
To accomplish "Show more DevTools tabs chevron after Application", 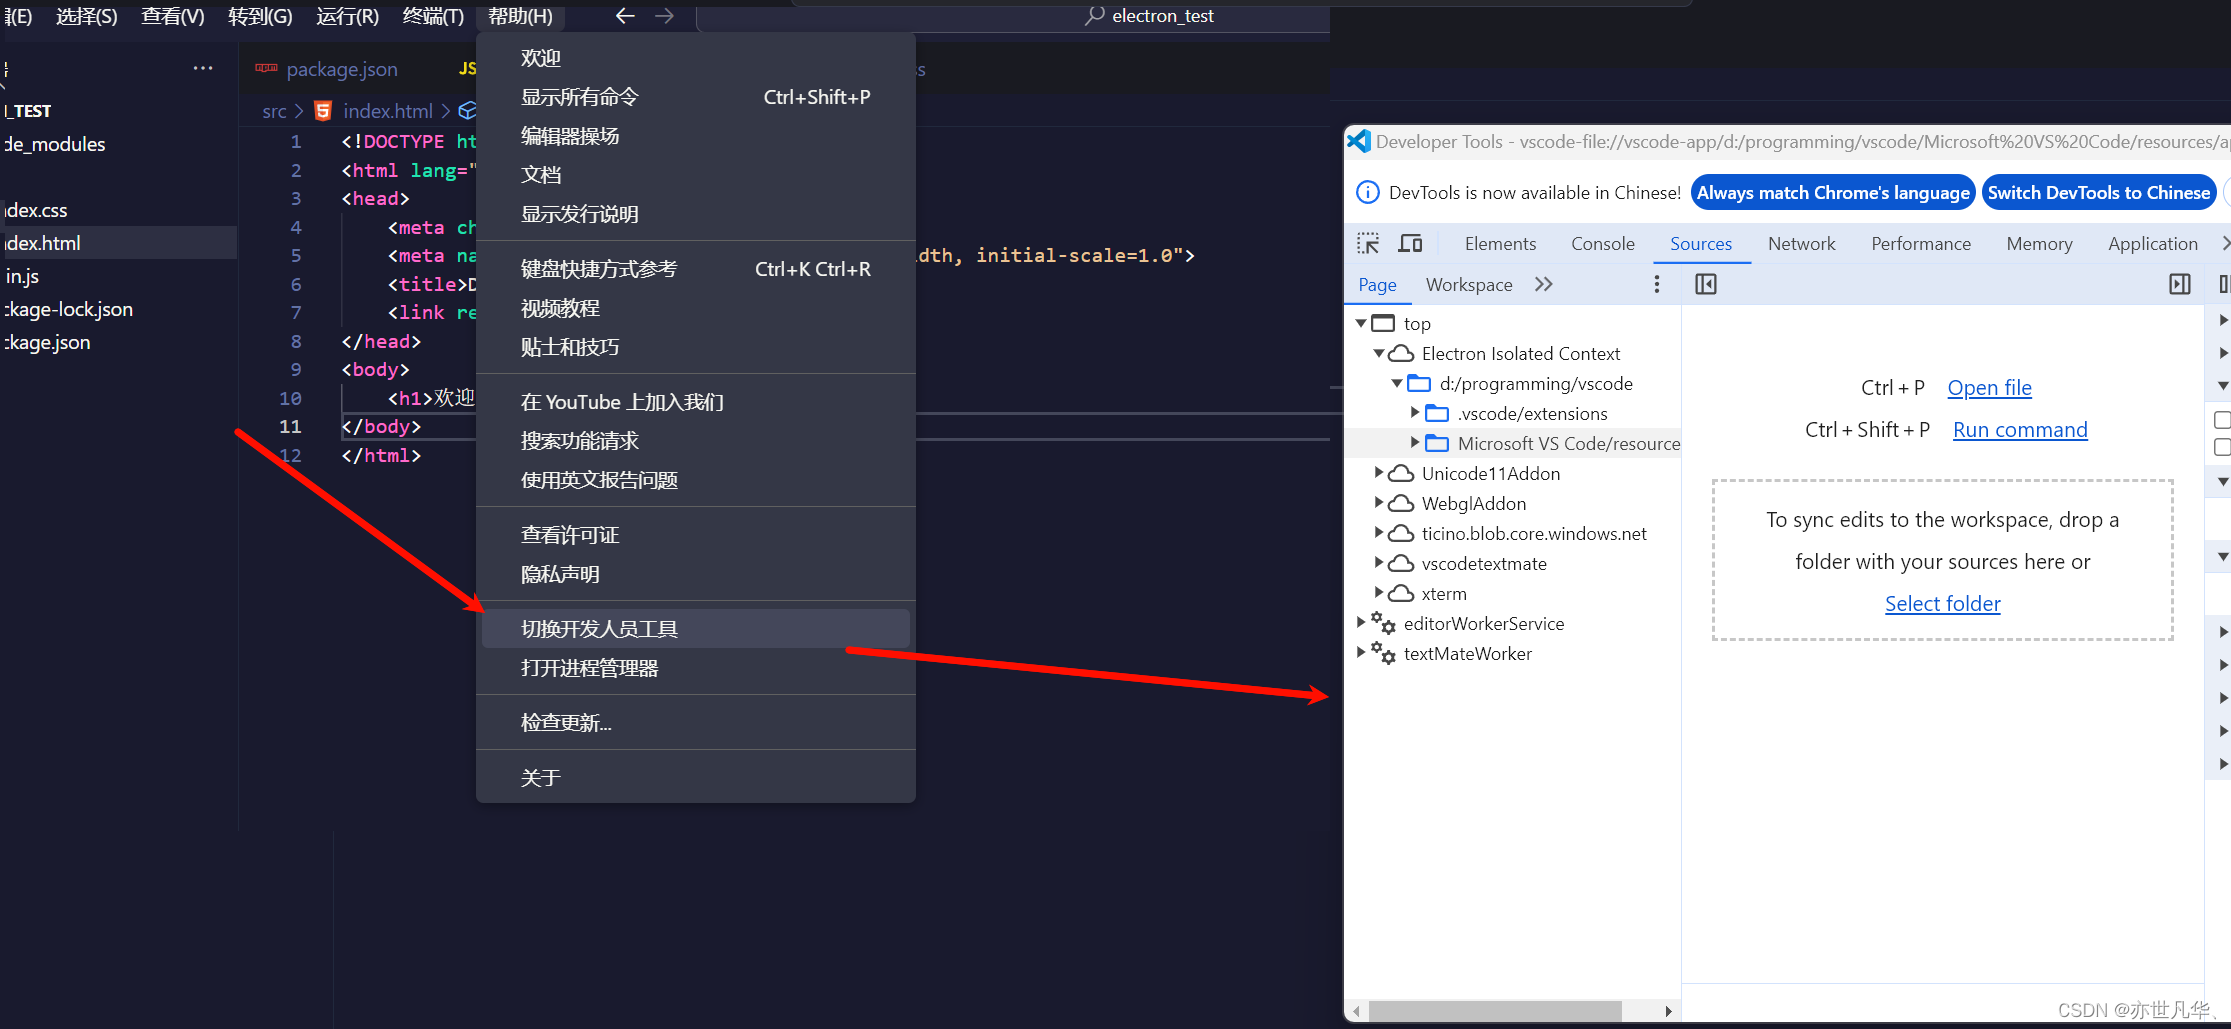I will click(2224, 243).
